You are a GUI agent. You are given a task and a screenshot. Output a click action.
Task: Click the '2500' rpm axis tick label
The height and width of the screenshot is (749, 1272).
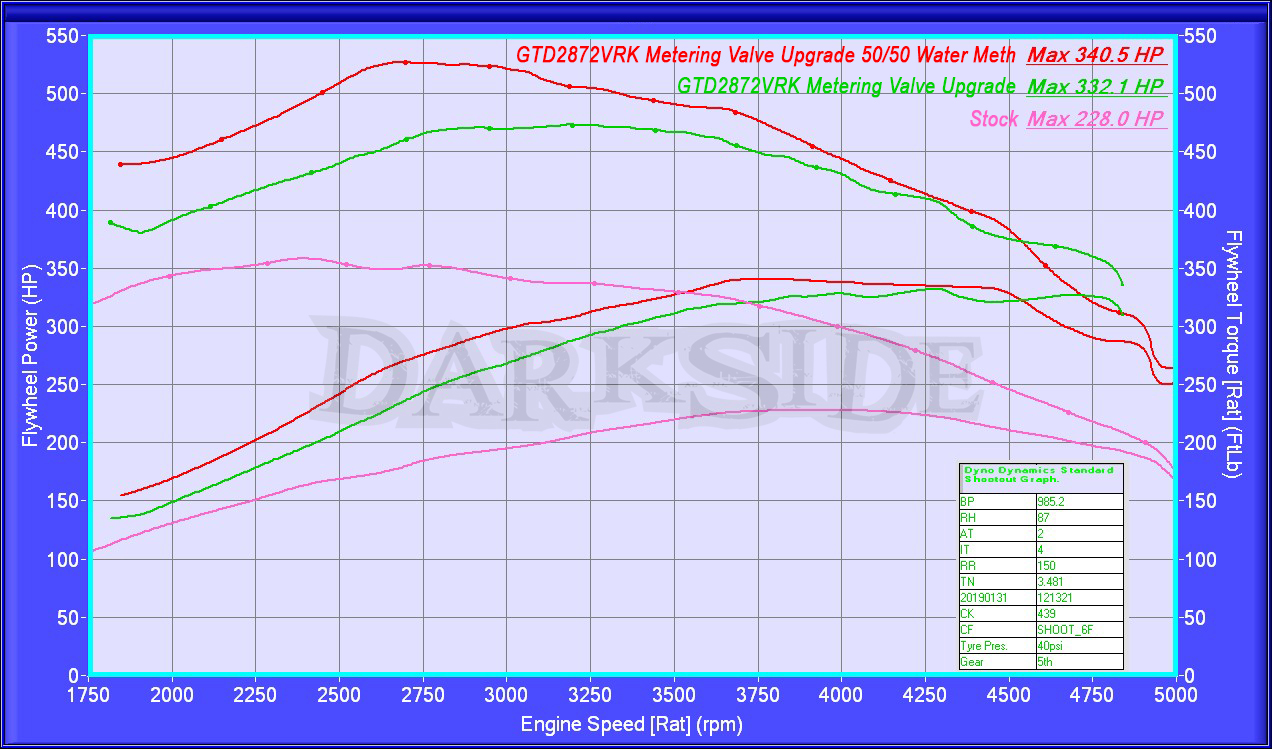340,696
